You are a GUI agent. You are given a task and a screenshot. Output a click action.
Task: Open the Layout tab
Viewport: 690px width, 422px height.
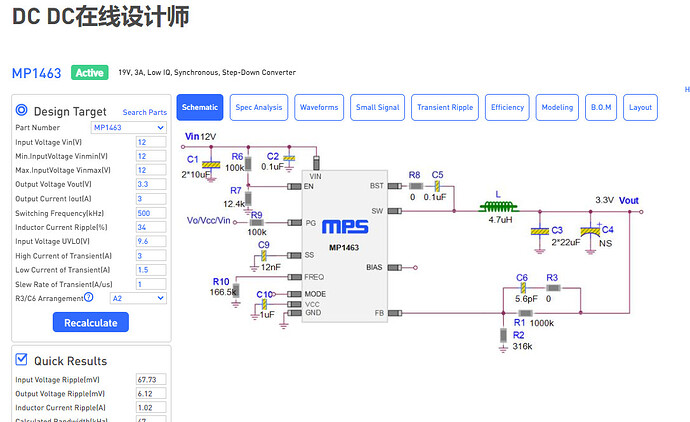coord(640,107)
